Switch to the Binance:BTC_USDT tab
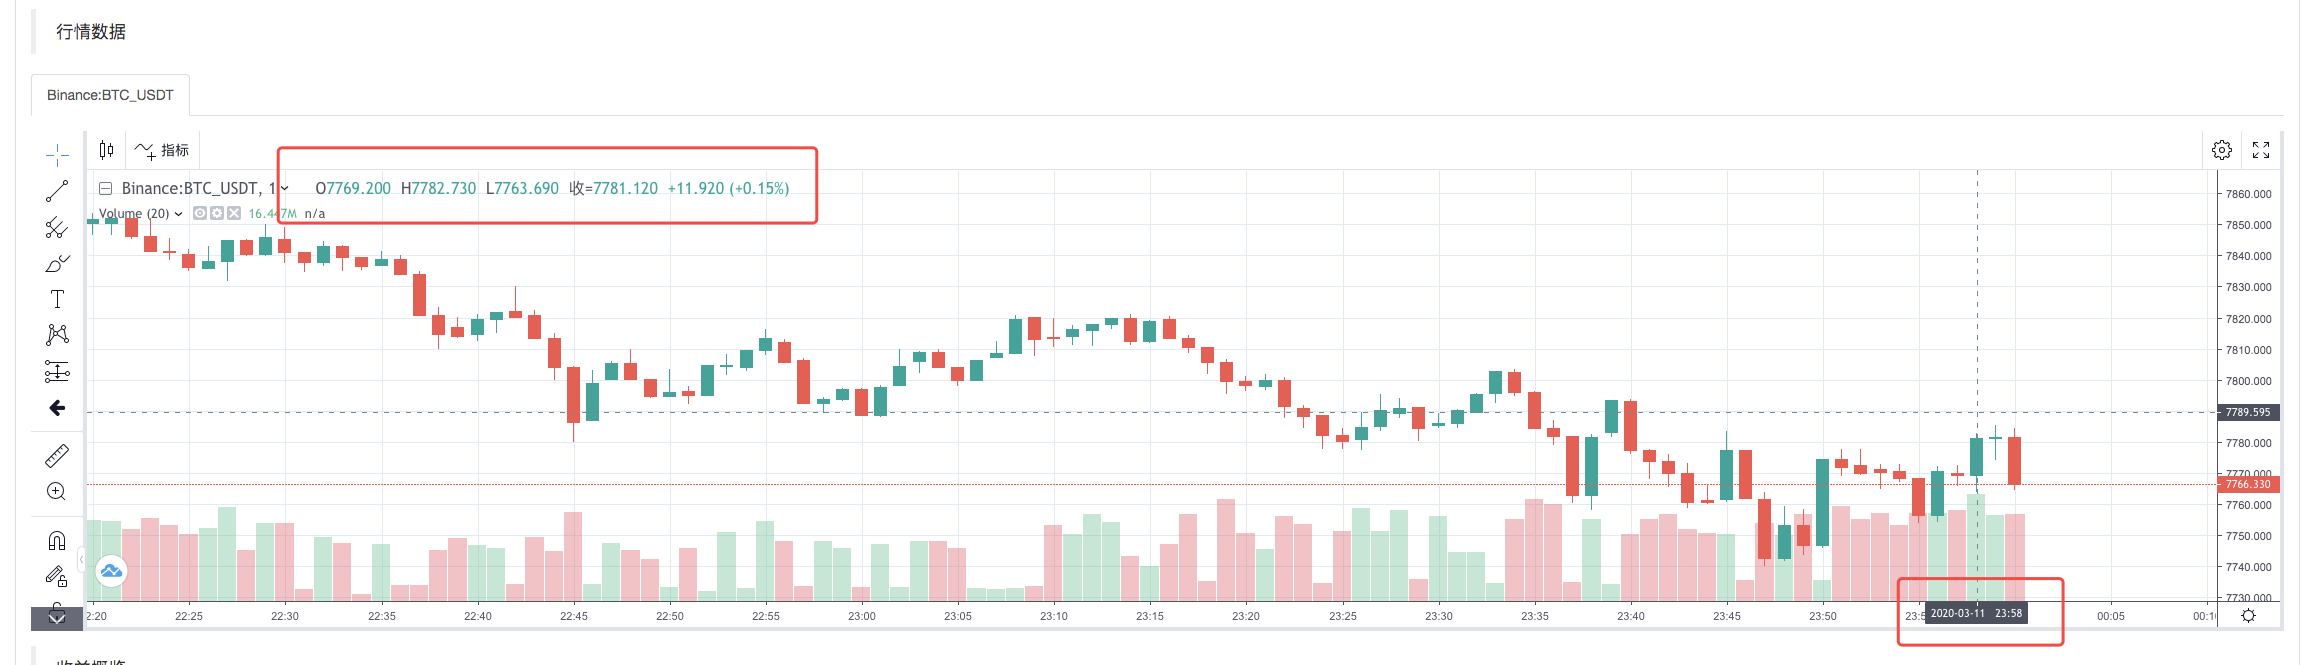 click(x=110, y=95)
